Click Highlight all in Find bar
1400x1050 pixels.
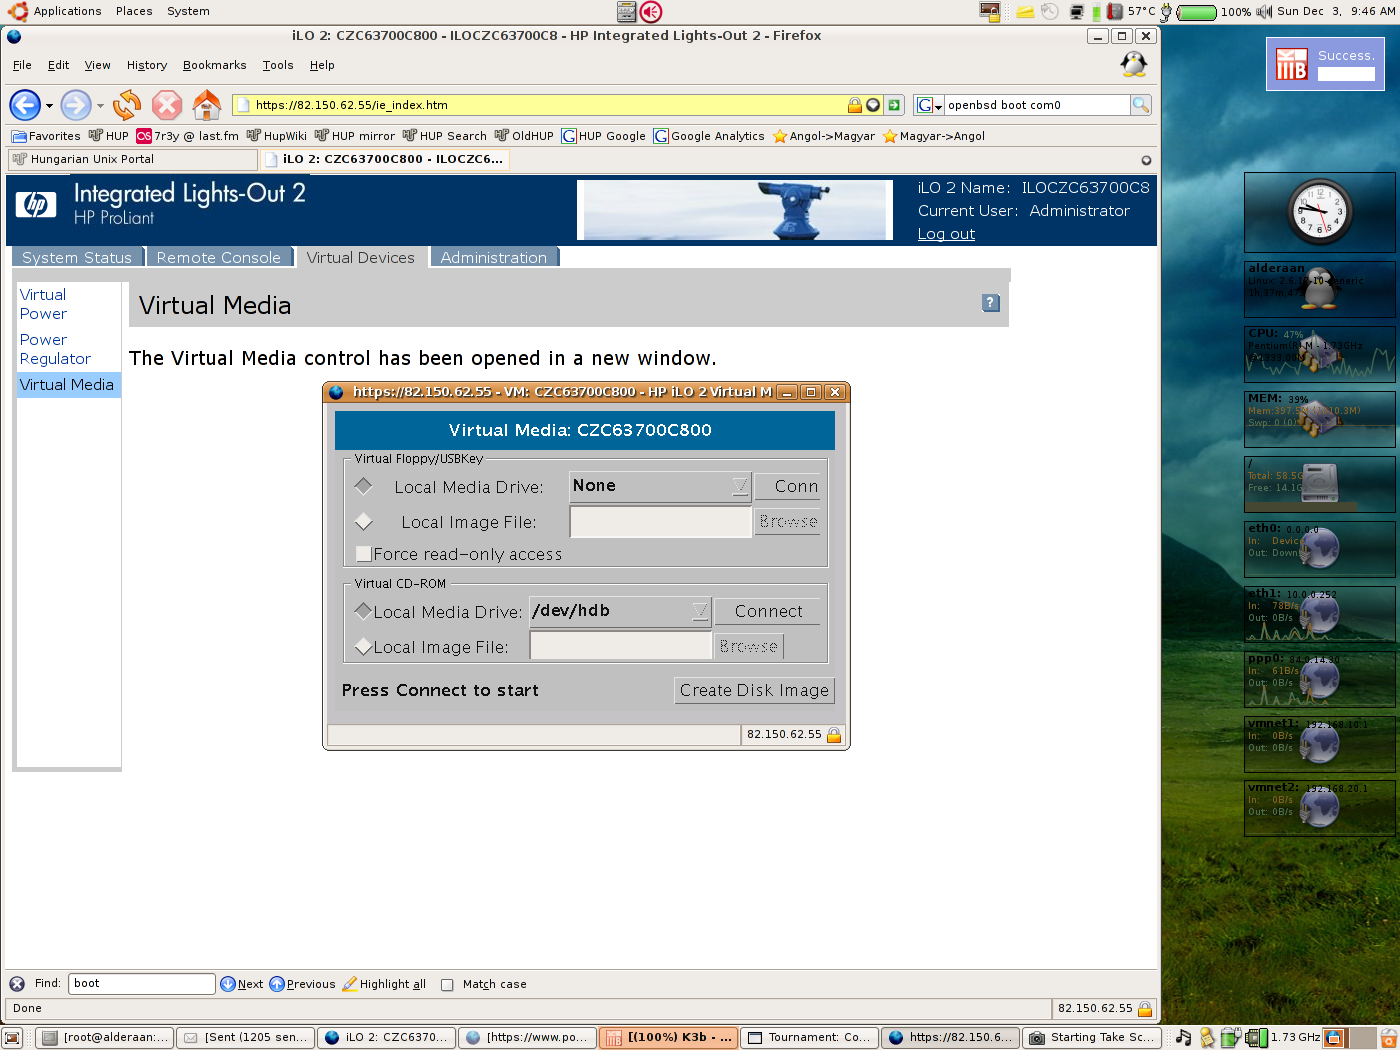click(384, 984)
